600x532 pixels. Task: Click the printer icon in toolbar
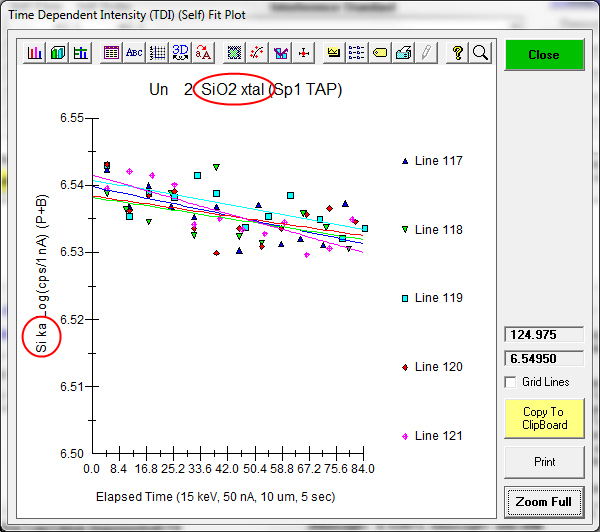(x=403, y=53)
